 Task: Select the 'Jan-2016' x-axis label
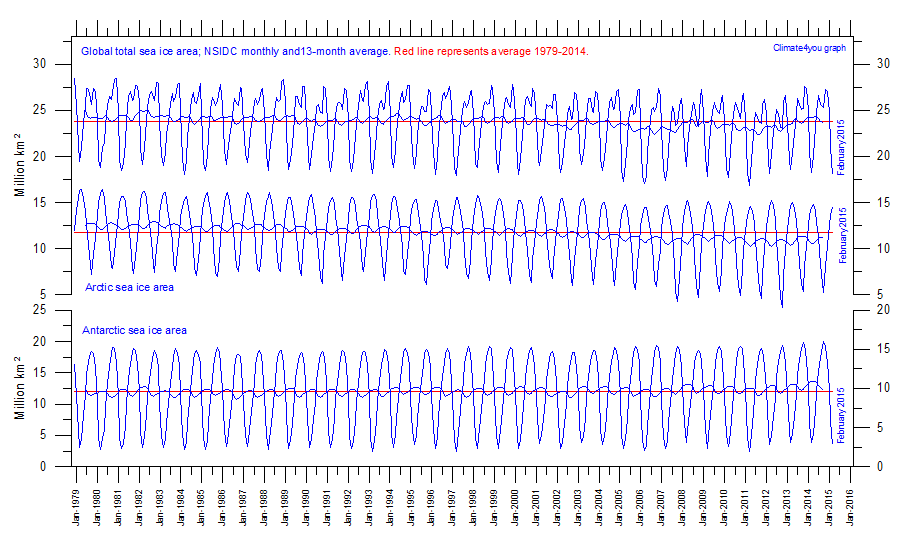pyautogui.click(x=849, y=508)
